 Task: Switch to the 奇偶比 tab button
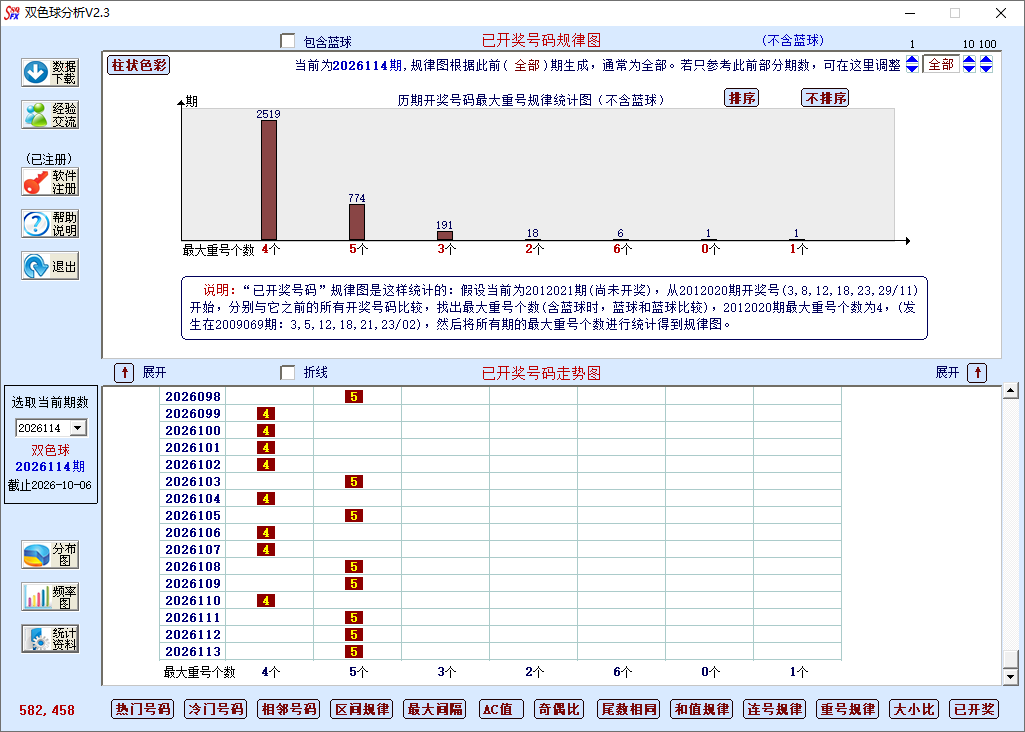[560, 709]
